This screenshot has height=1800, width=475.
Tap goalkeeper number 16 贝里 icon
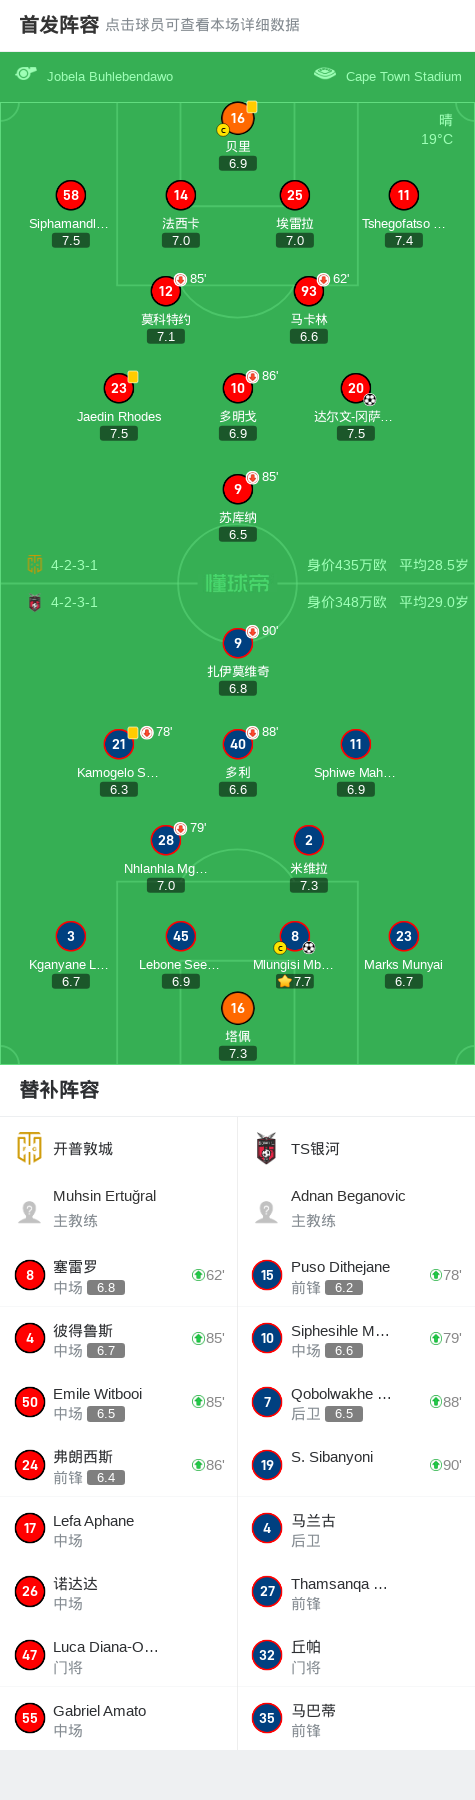(238, 118)
